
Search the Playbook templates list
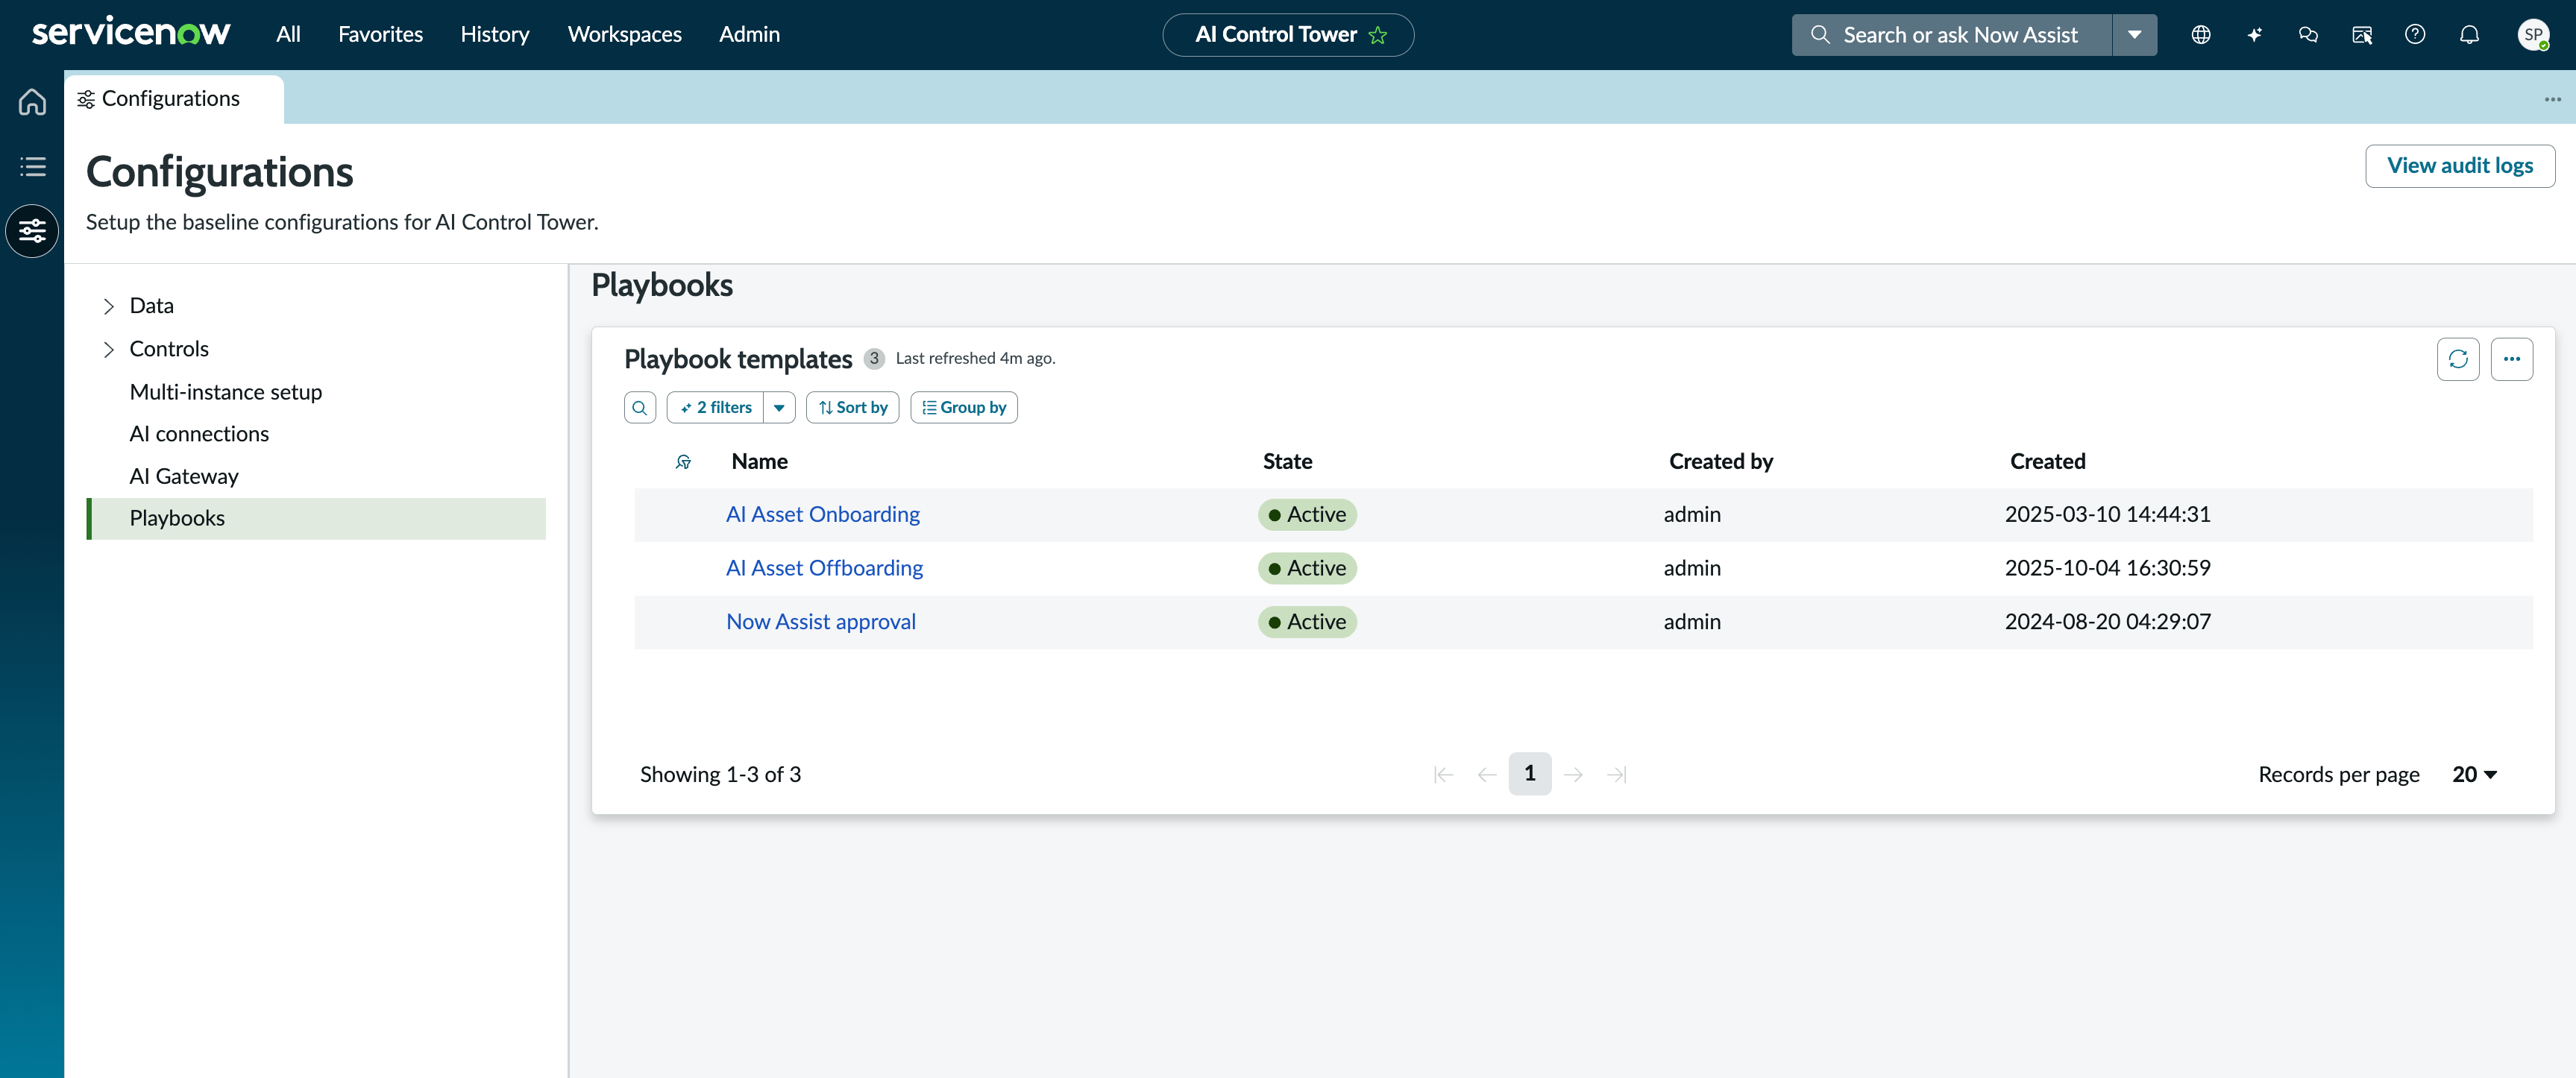(640, 408)
